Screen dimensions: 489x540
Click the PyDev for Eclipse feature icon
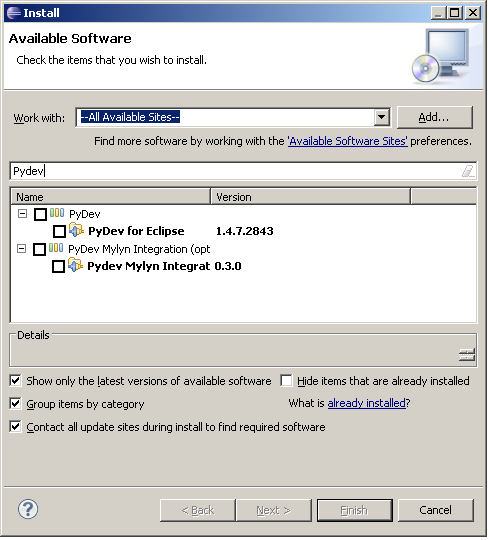pos(76,230)
